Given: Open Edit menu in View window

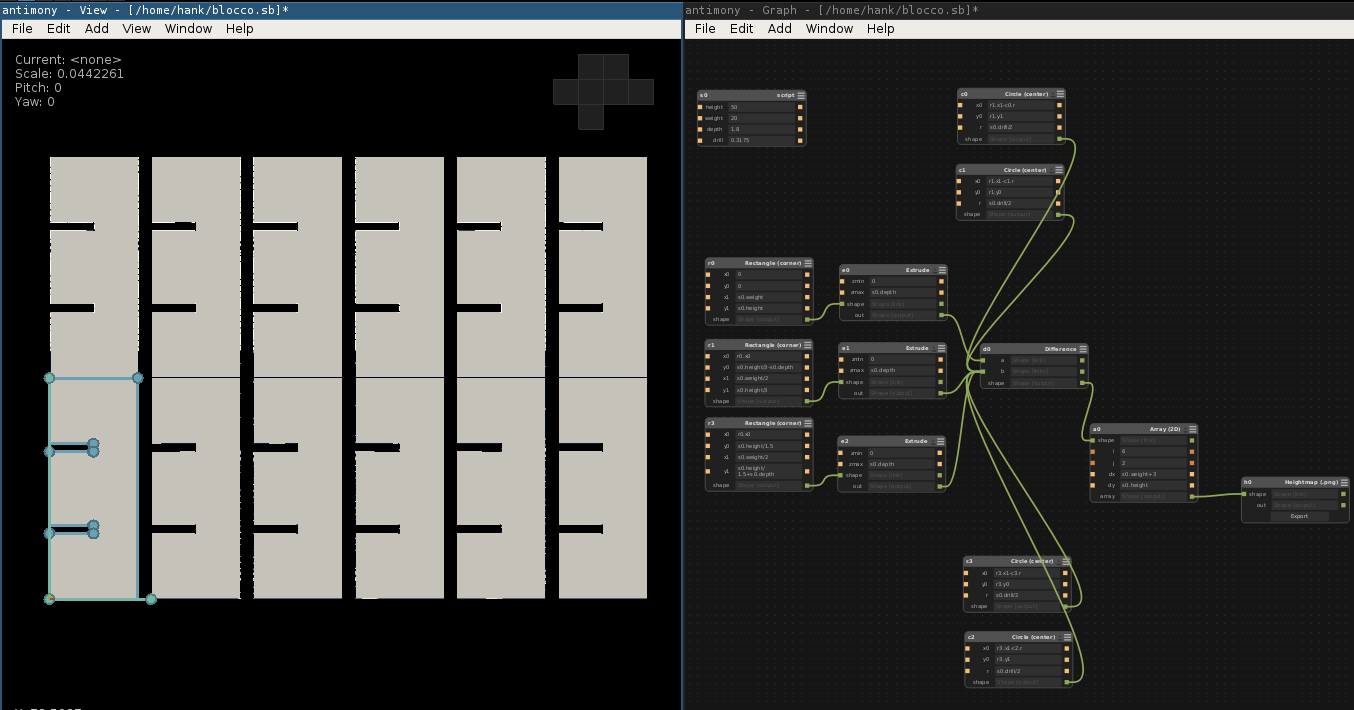Looking at the screenshot, I should pyautogui.click(x=59, y=28).
